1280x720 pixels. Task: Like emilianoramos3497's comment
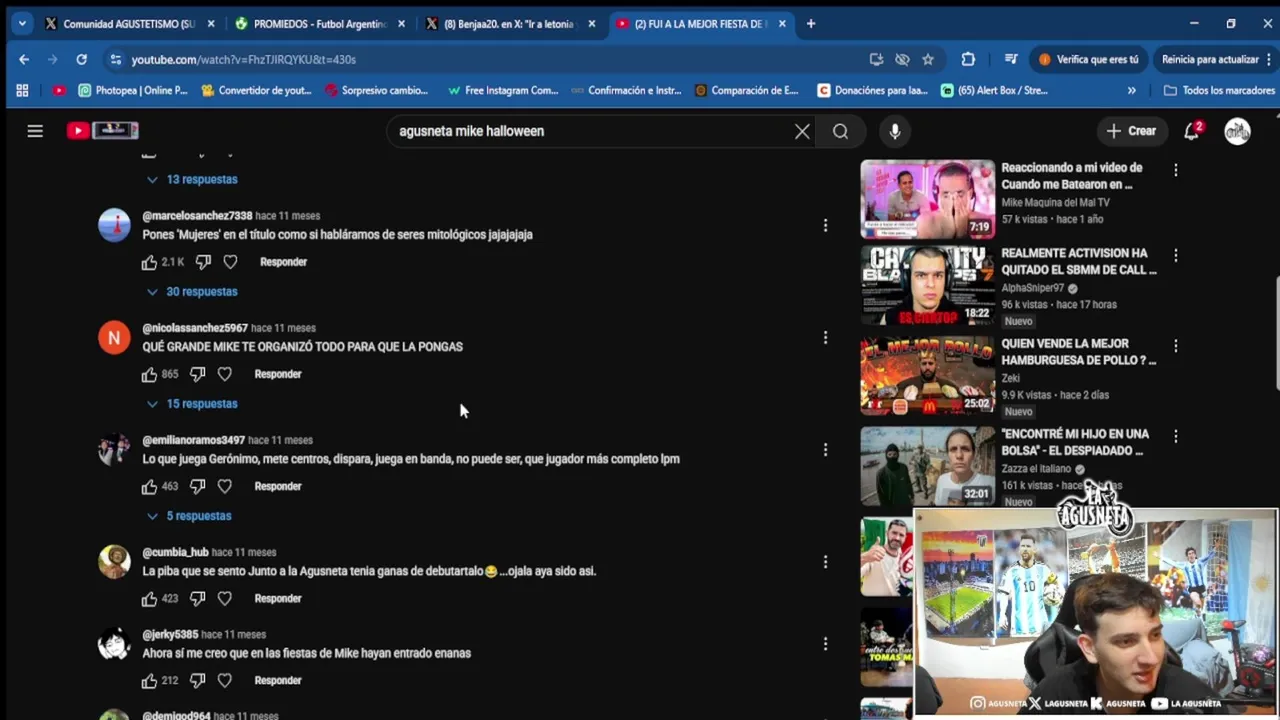[x=149, y=486]
